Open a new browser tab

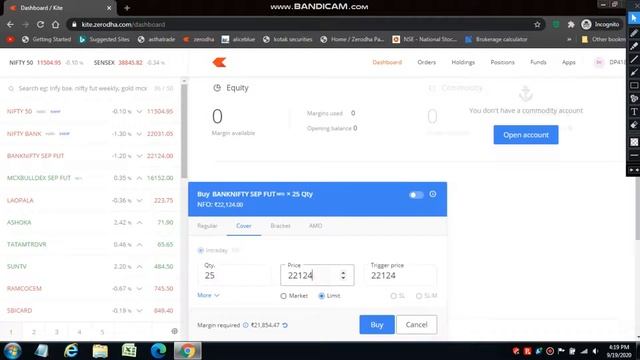click(127, 8)
